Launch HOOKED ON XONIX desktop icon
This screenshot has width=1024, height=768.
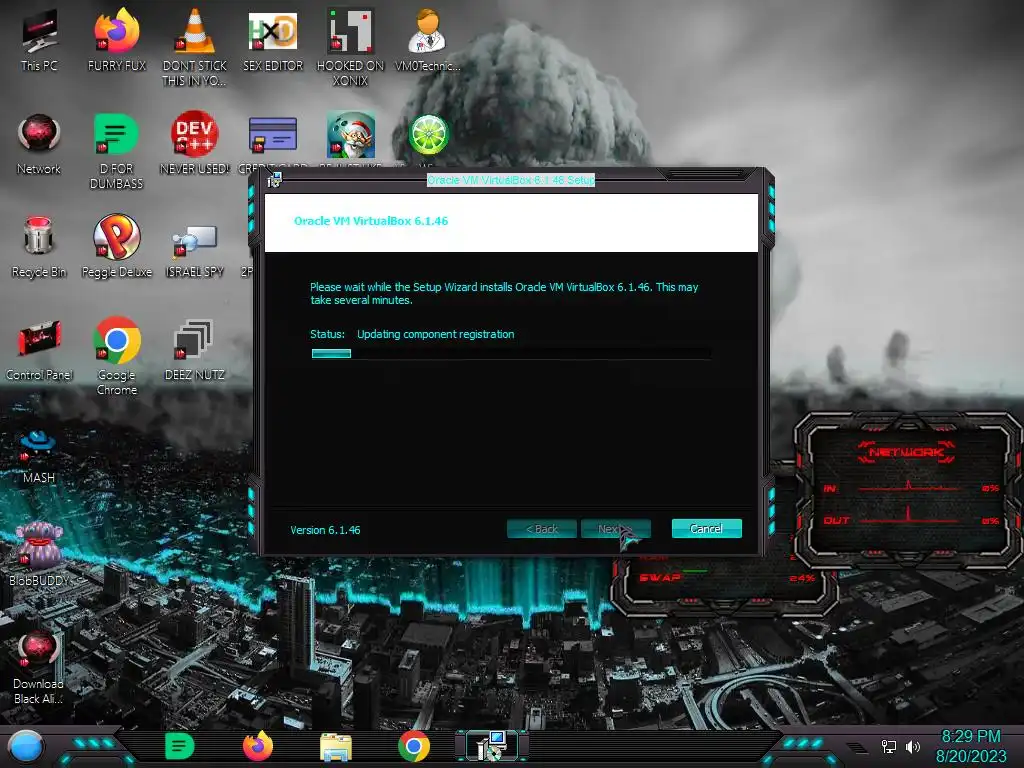pyautogui.click(x=351, y=47)
